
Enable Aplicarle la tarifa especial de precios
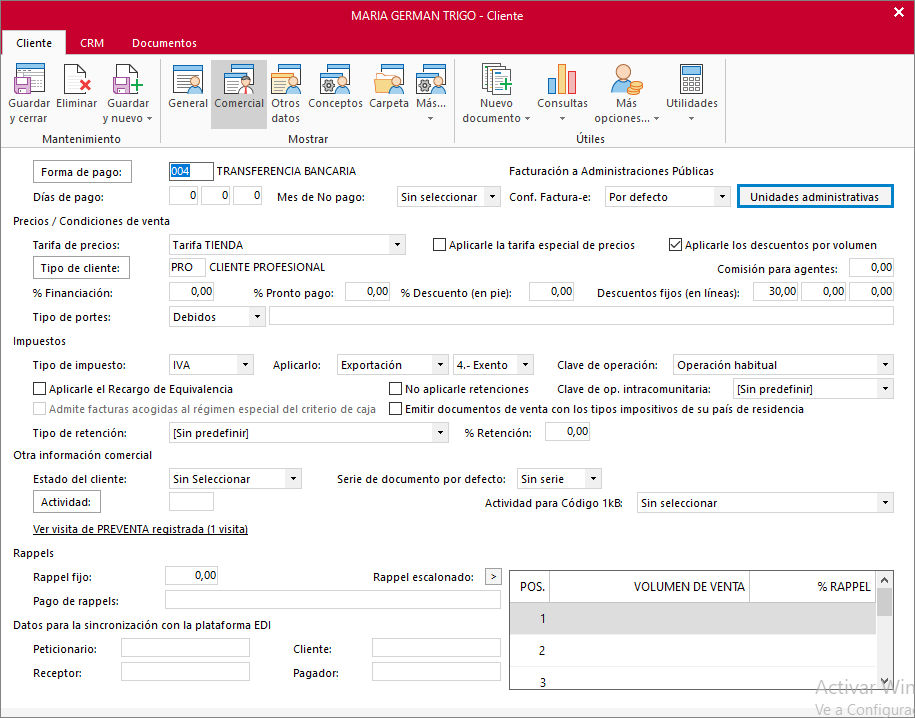440,245
